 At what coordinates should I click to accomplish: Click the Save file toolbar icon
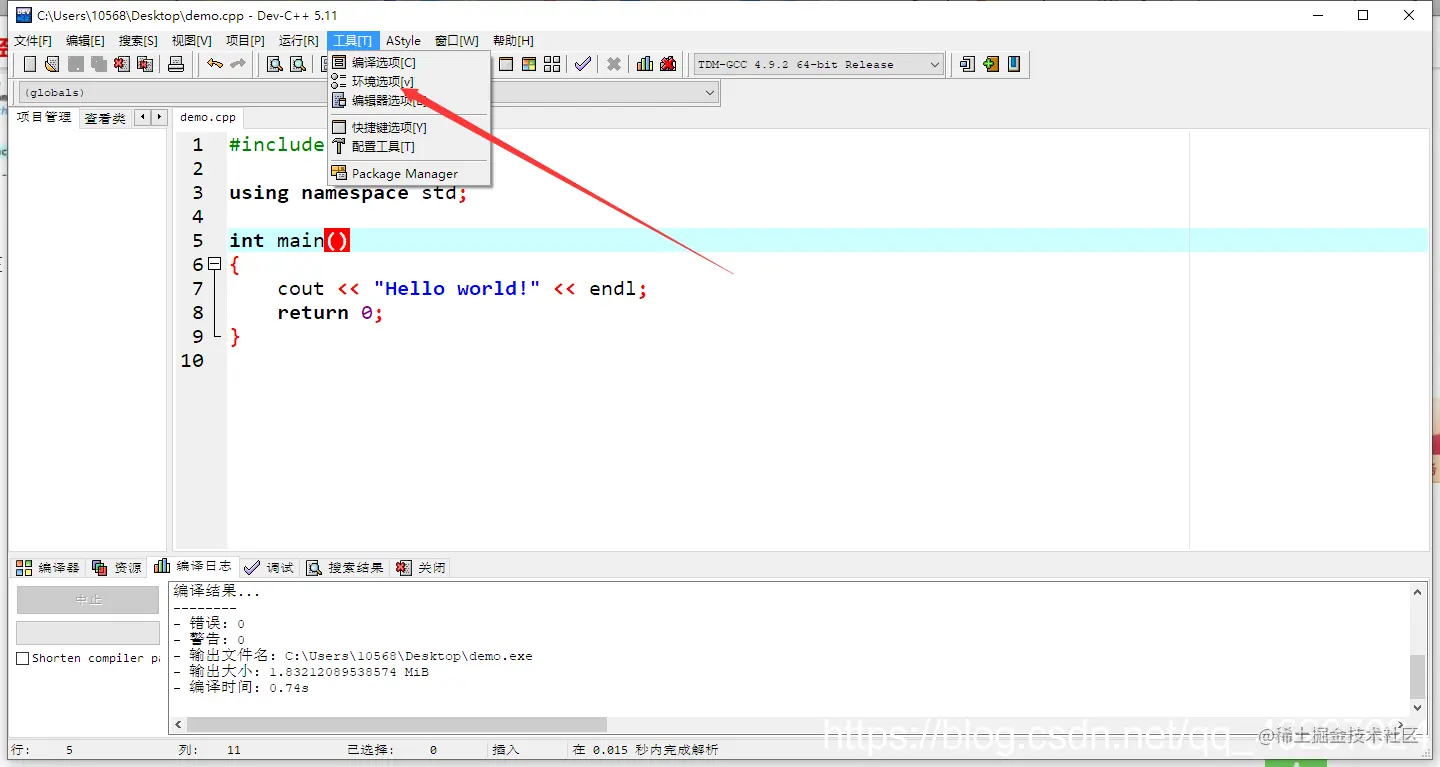click(76, 64)
